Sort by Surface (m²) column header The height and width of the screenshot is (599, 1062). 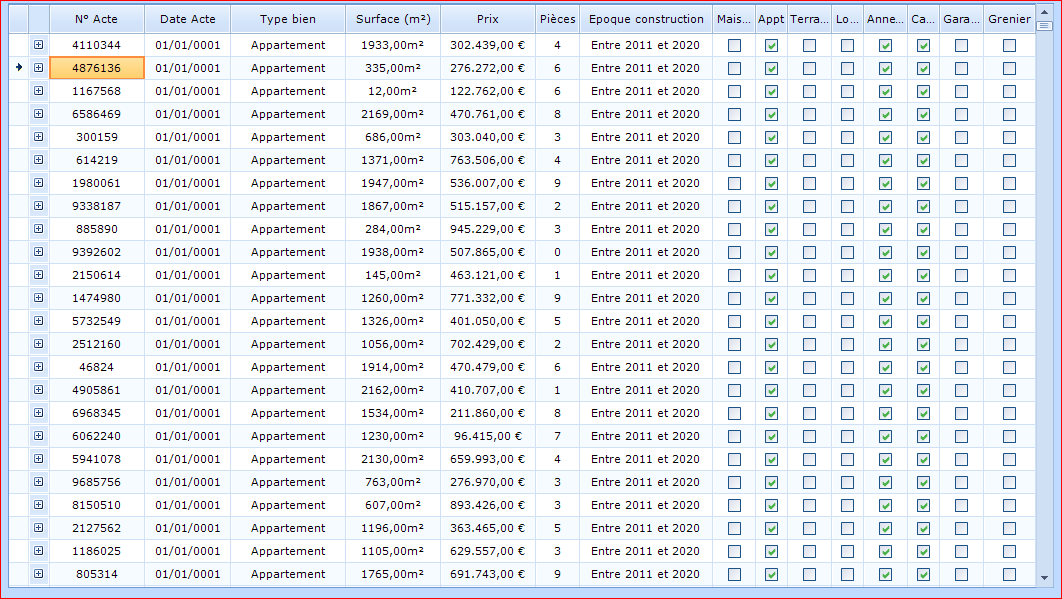(393, 19)
